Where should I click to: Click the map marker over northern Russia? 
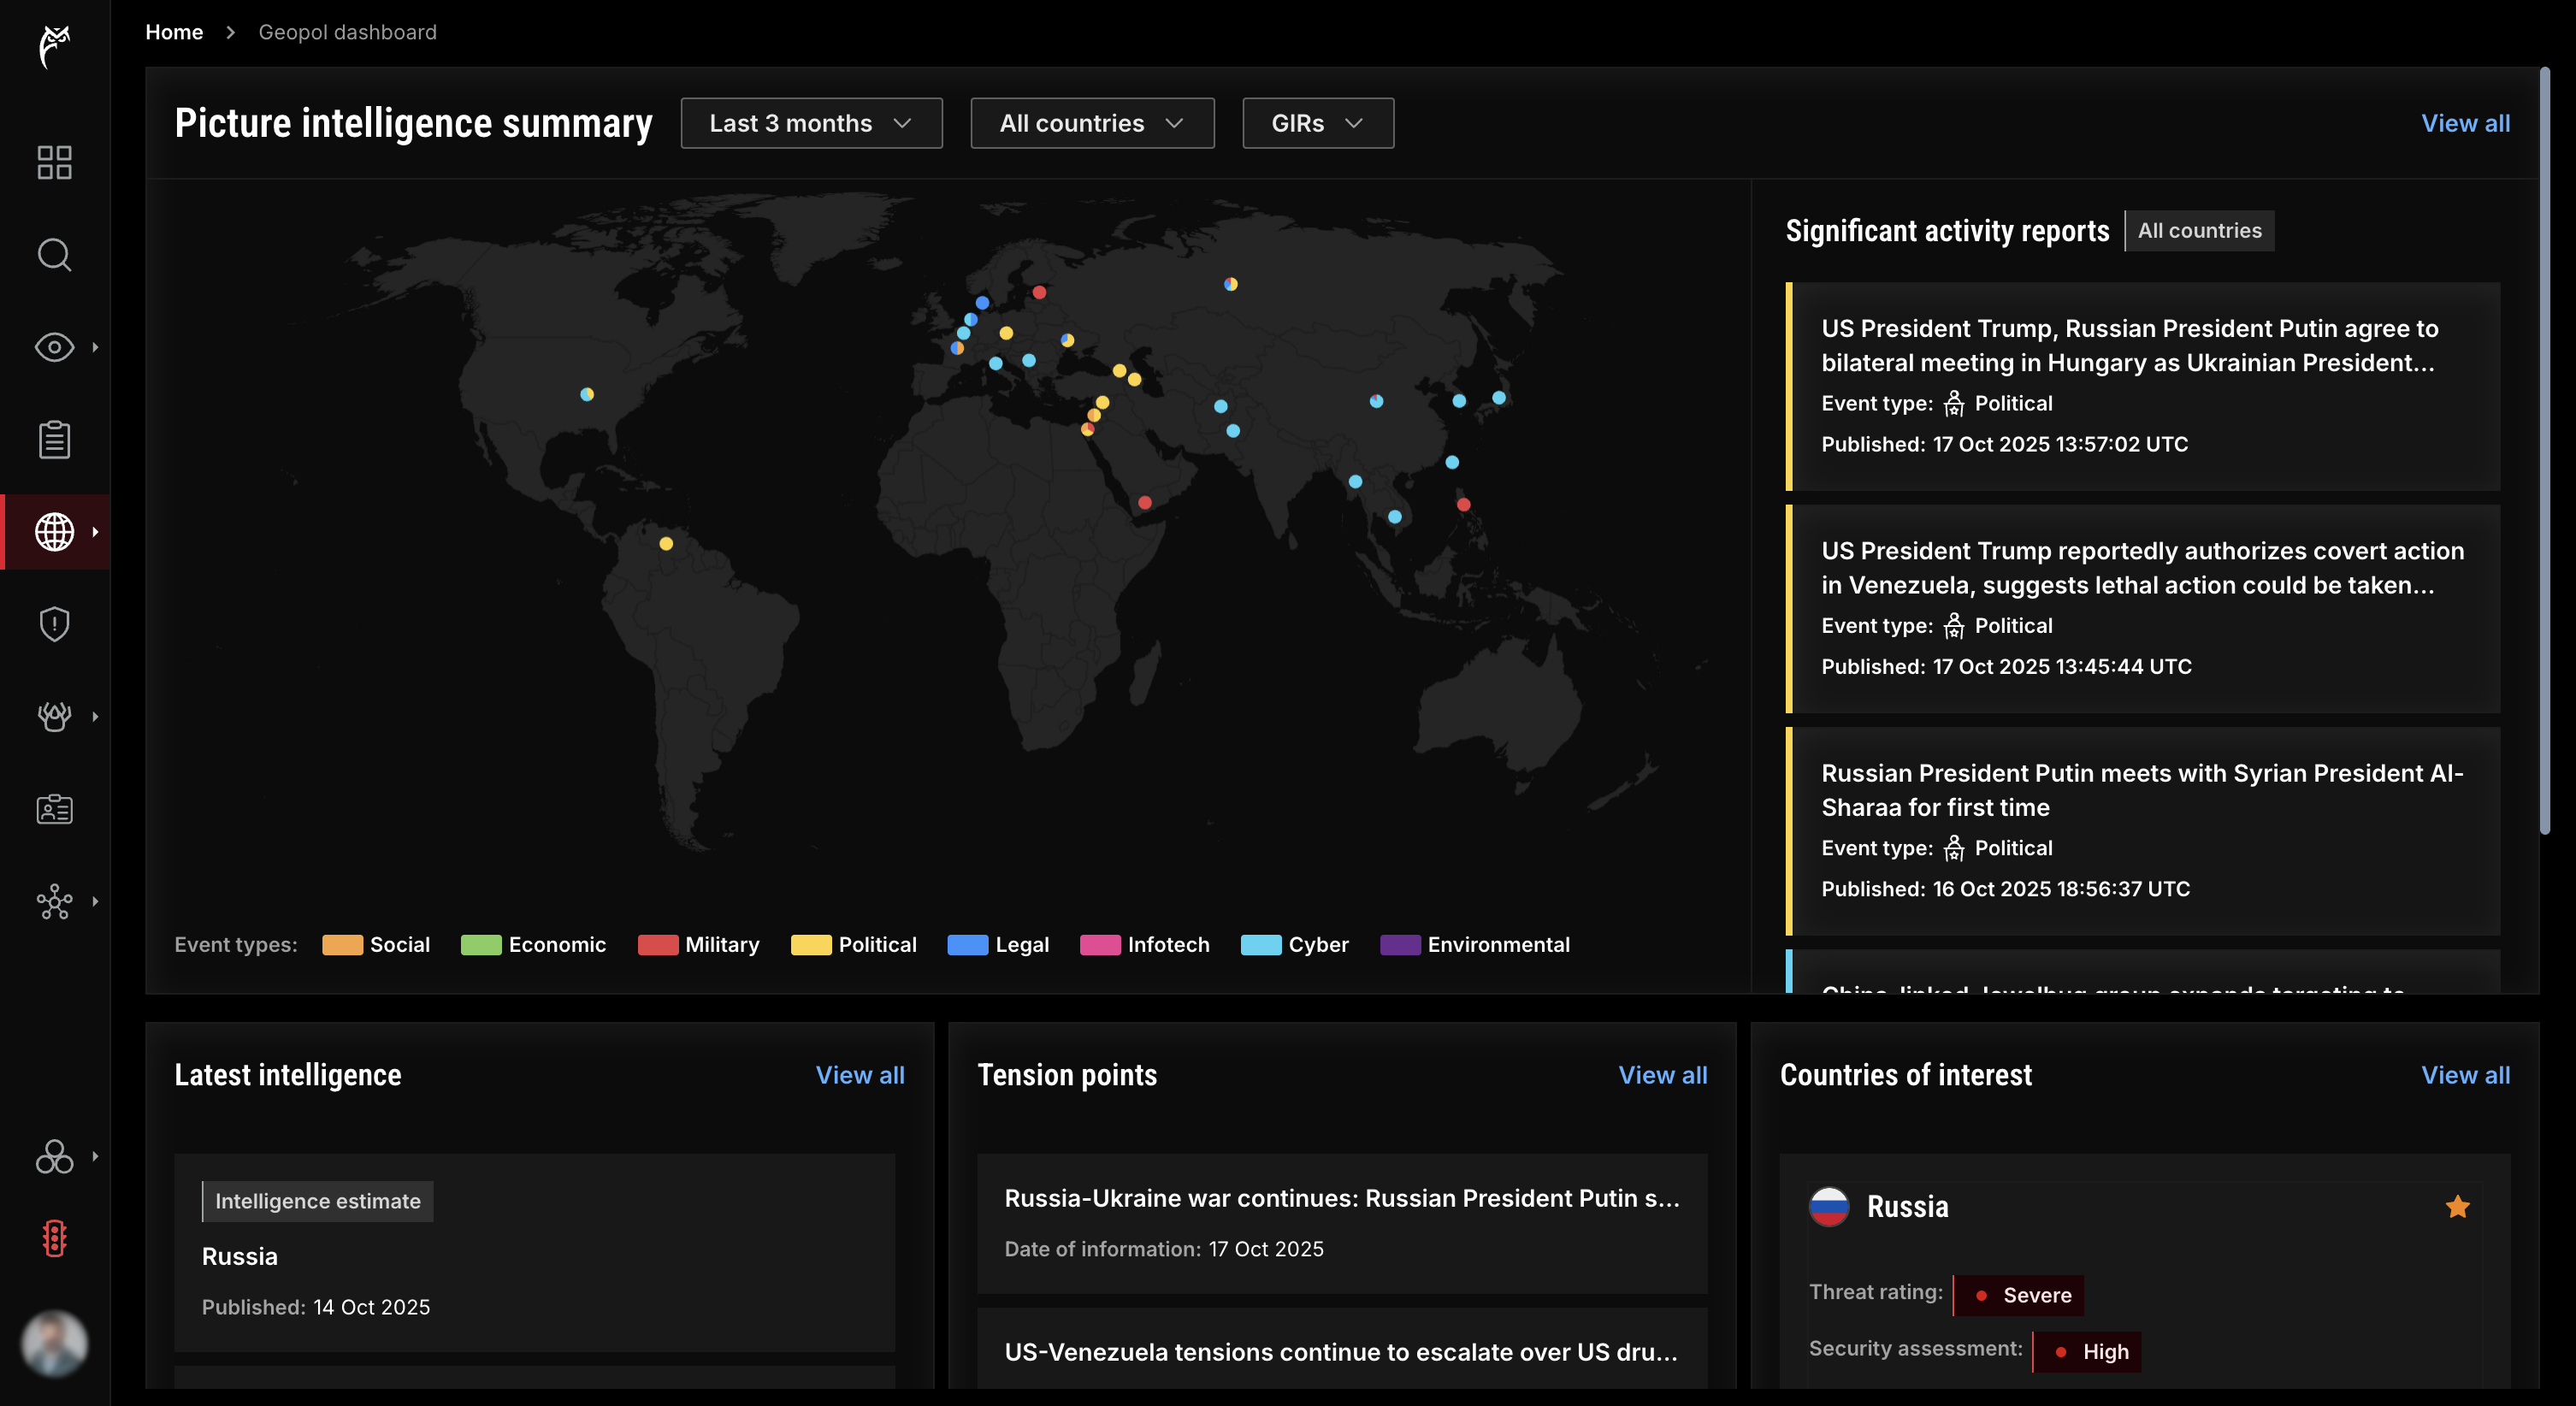pos(1231,284)
